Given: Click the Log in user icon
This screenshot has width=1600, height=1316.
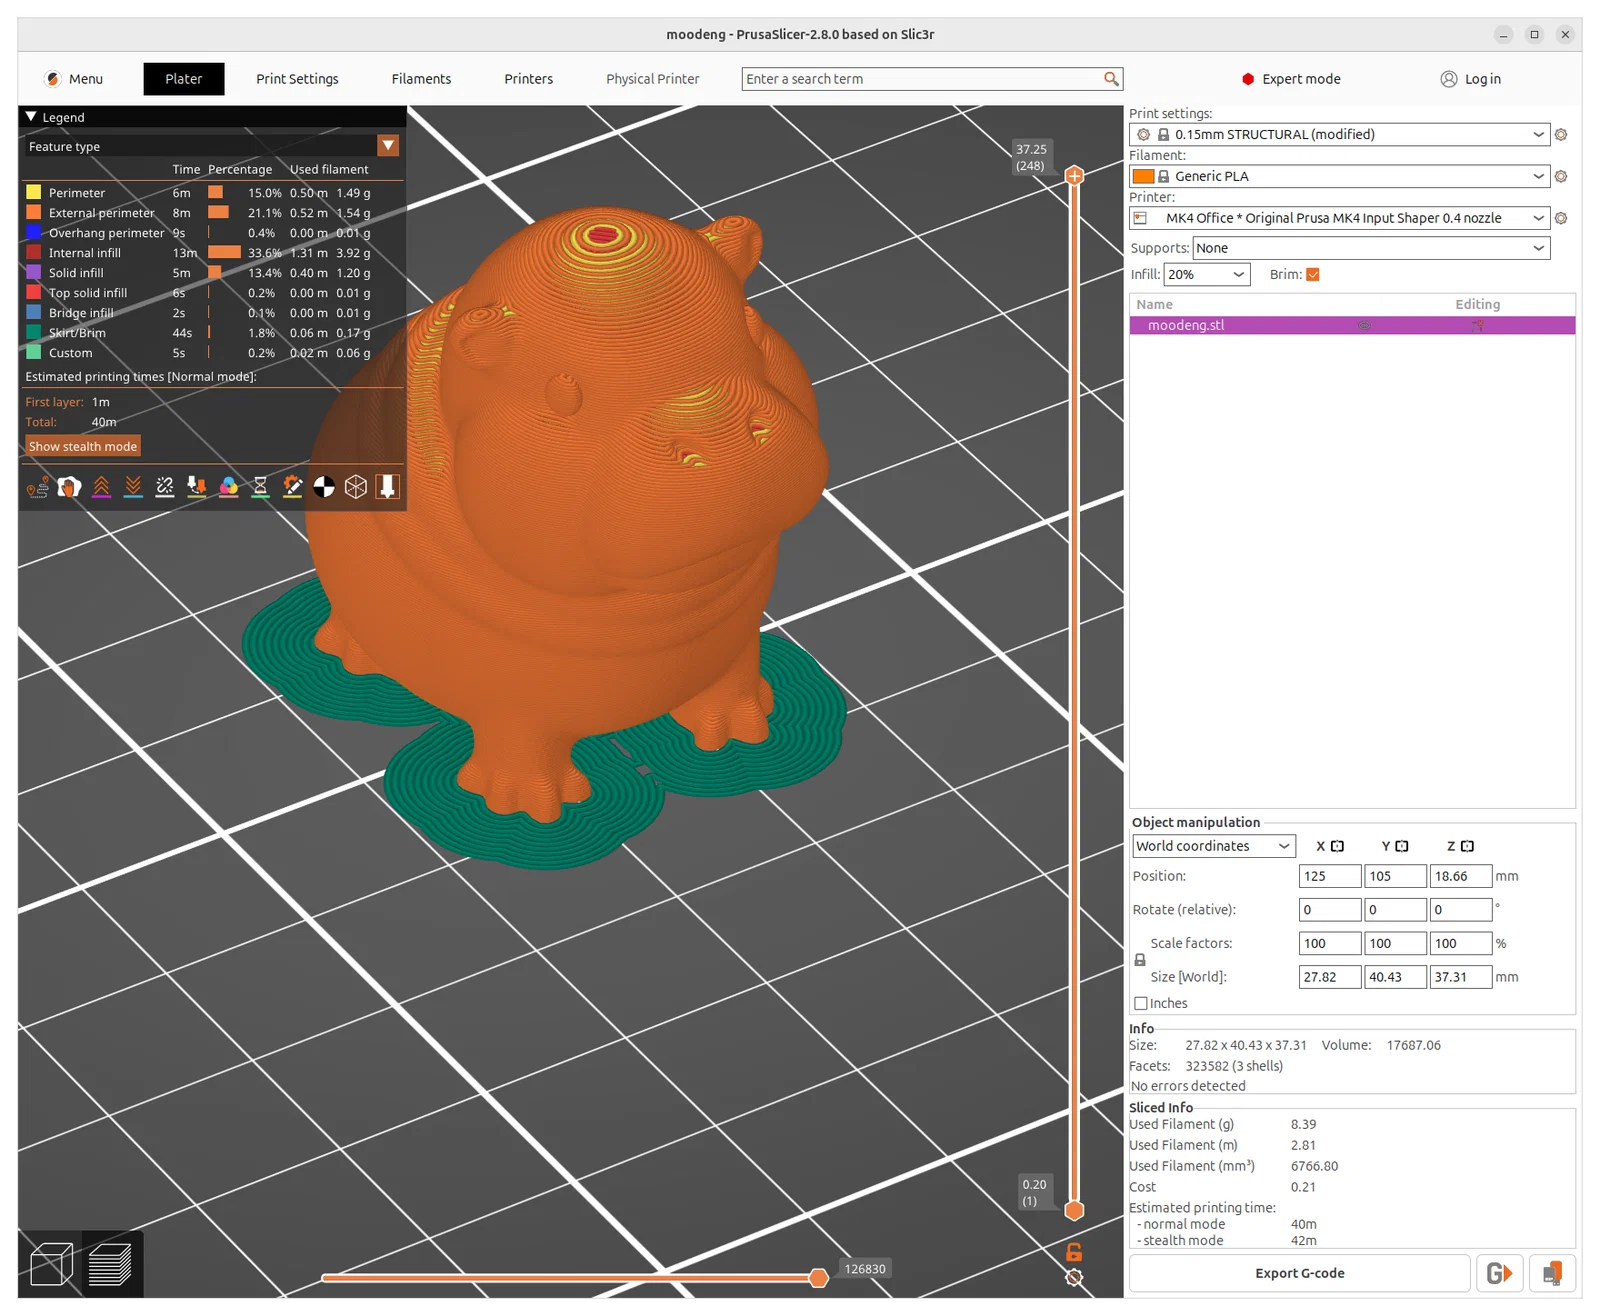Looking at the screenshot, I should [1449, 79].
